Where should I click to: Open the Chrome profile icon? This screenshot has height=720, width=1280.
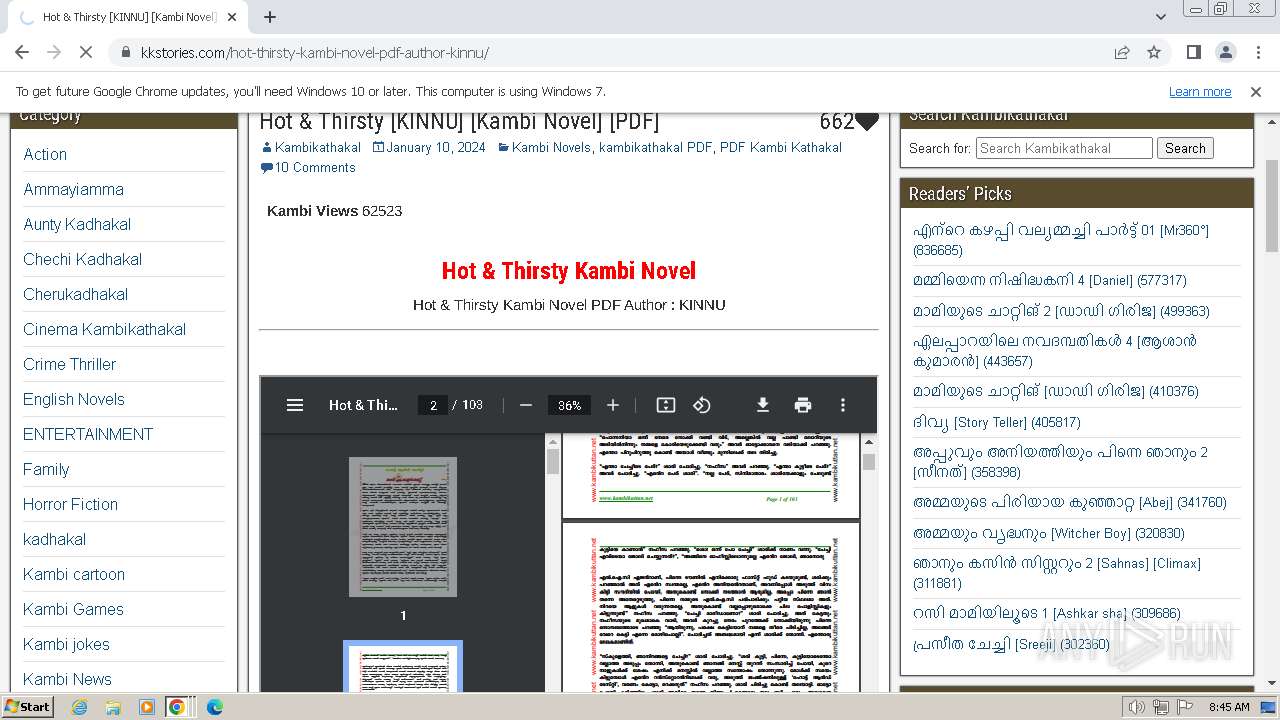(x=1226, y=52)
